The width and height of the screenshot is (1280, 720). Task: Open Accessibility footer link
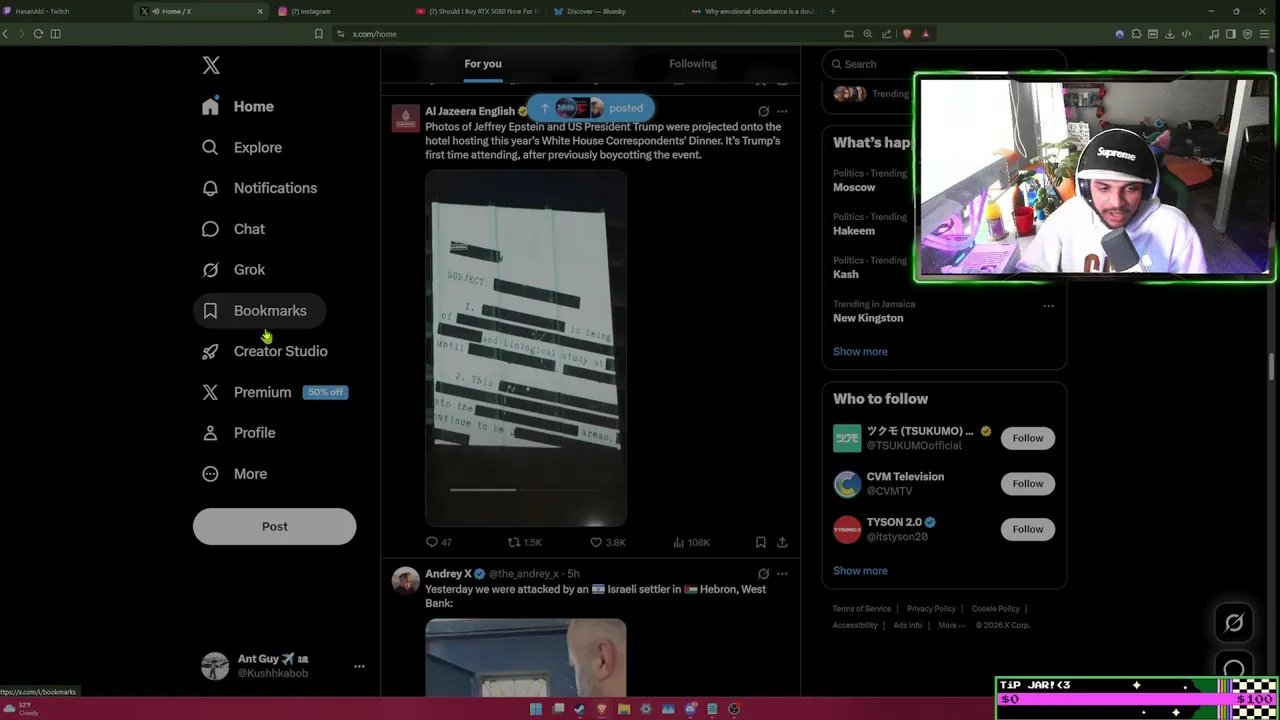click(x=855, y=625)
